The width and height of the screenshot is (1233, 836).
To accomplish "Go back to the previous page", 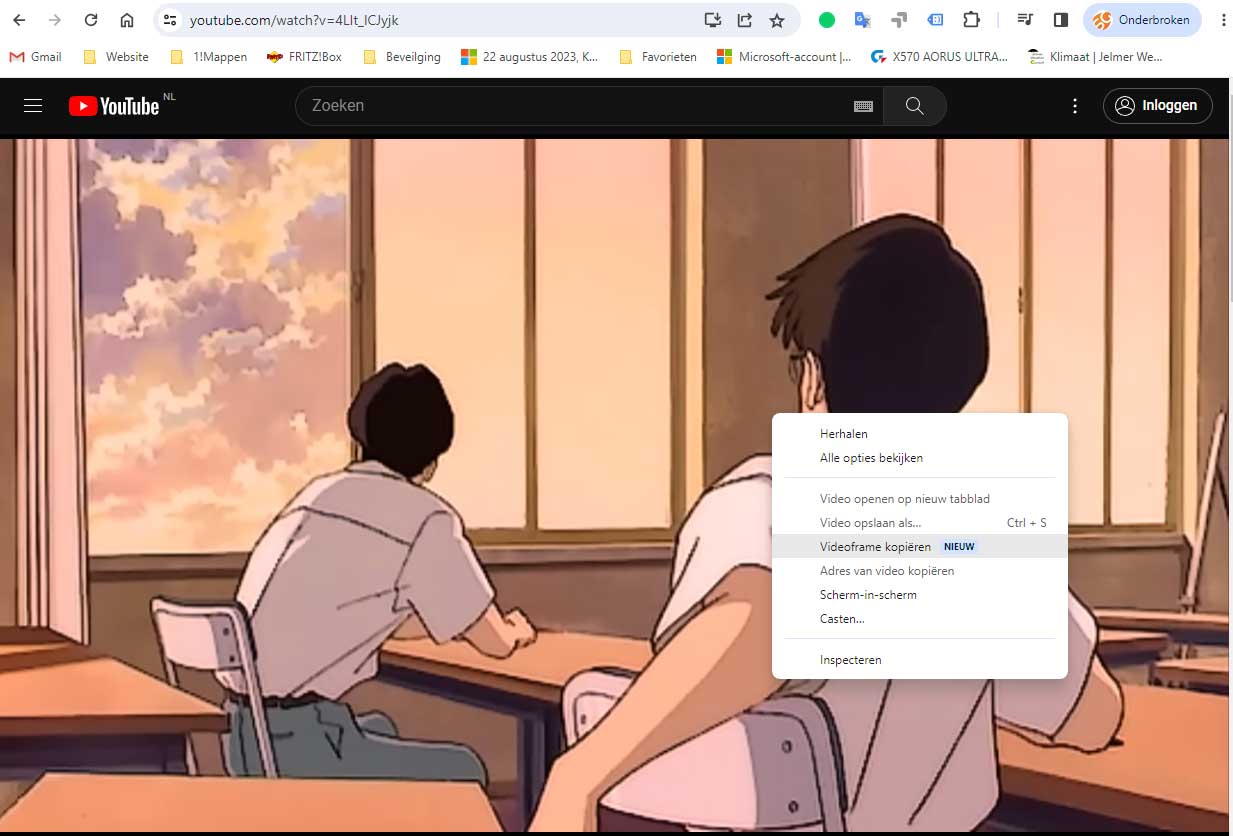I will (x=19, y=20).
